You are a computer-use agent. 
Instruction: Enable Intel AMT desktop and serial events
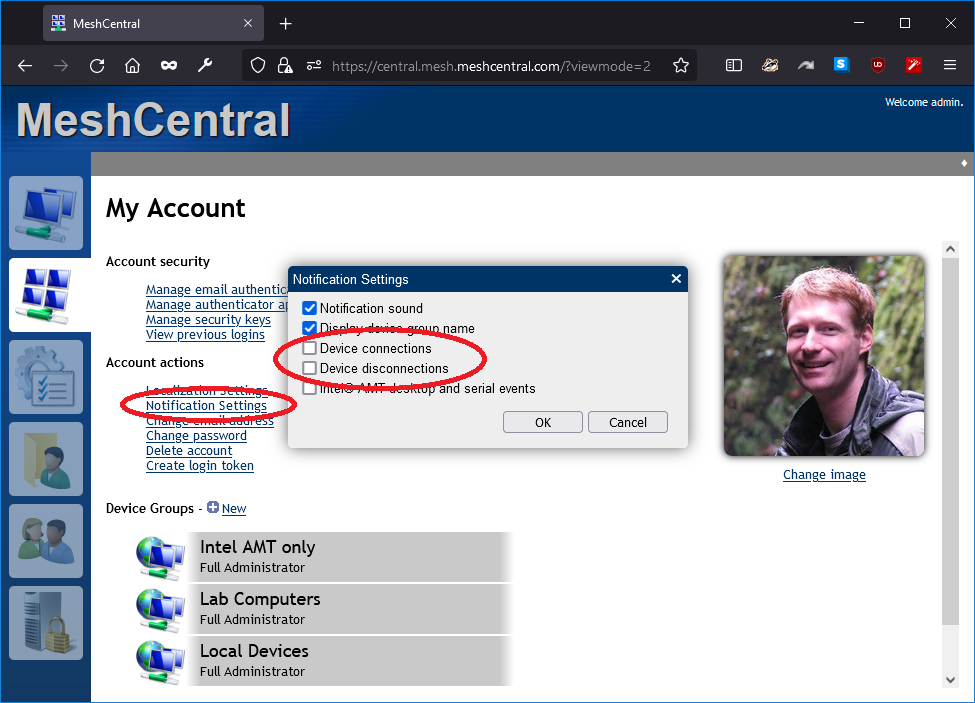point(309,389)
